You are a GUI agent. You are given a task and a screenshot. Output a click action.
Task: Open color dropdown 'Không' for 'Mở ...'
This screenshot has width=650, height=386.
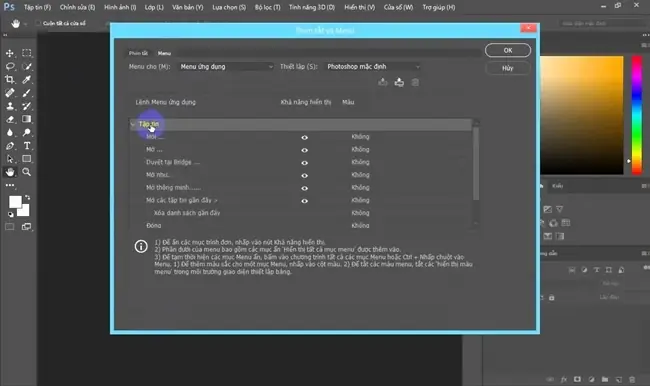[x=360, y=149]
